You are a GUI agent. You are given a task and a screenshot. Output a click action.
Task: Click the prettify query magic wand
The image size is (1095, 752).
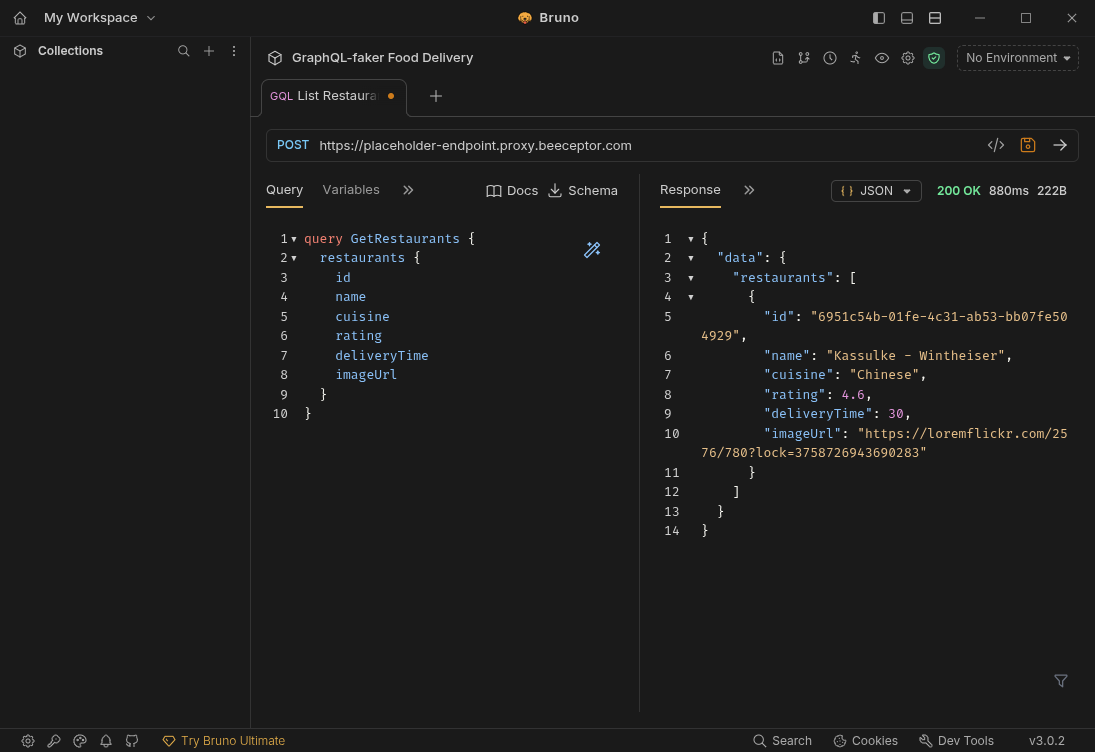tap(592, 250)
